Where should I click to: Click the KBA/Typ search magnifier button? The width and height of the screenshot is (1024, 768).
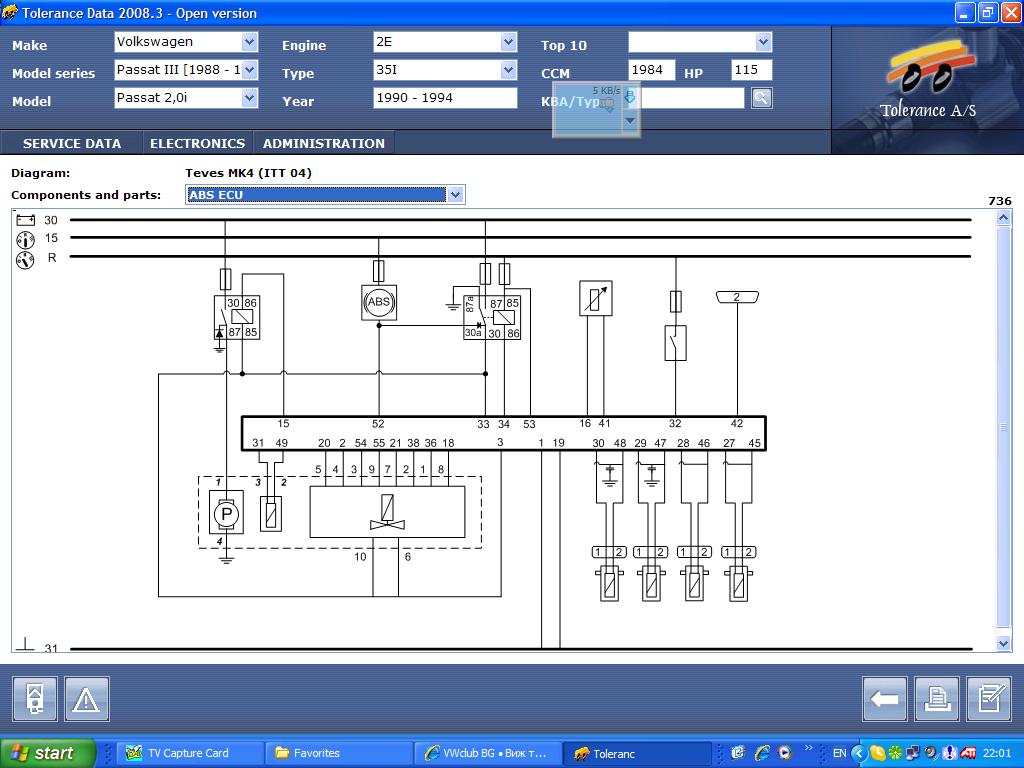tap(762, 98)
